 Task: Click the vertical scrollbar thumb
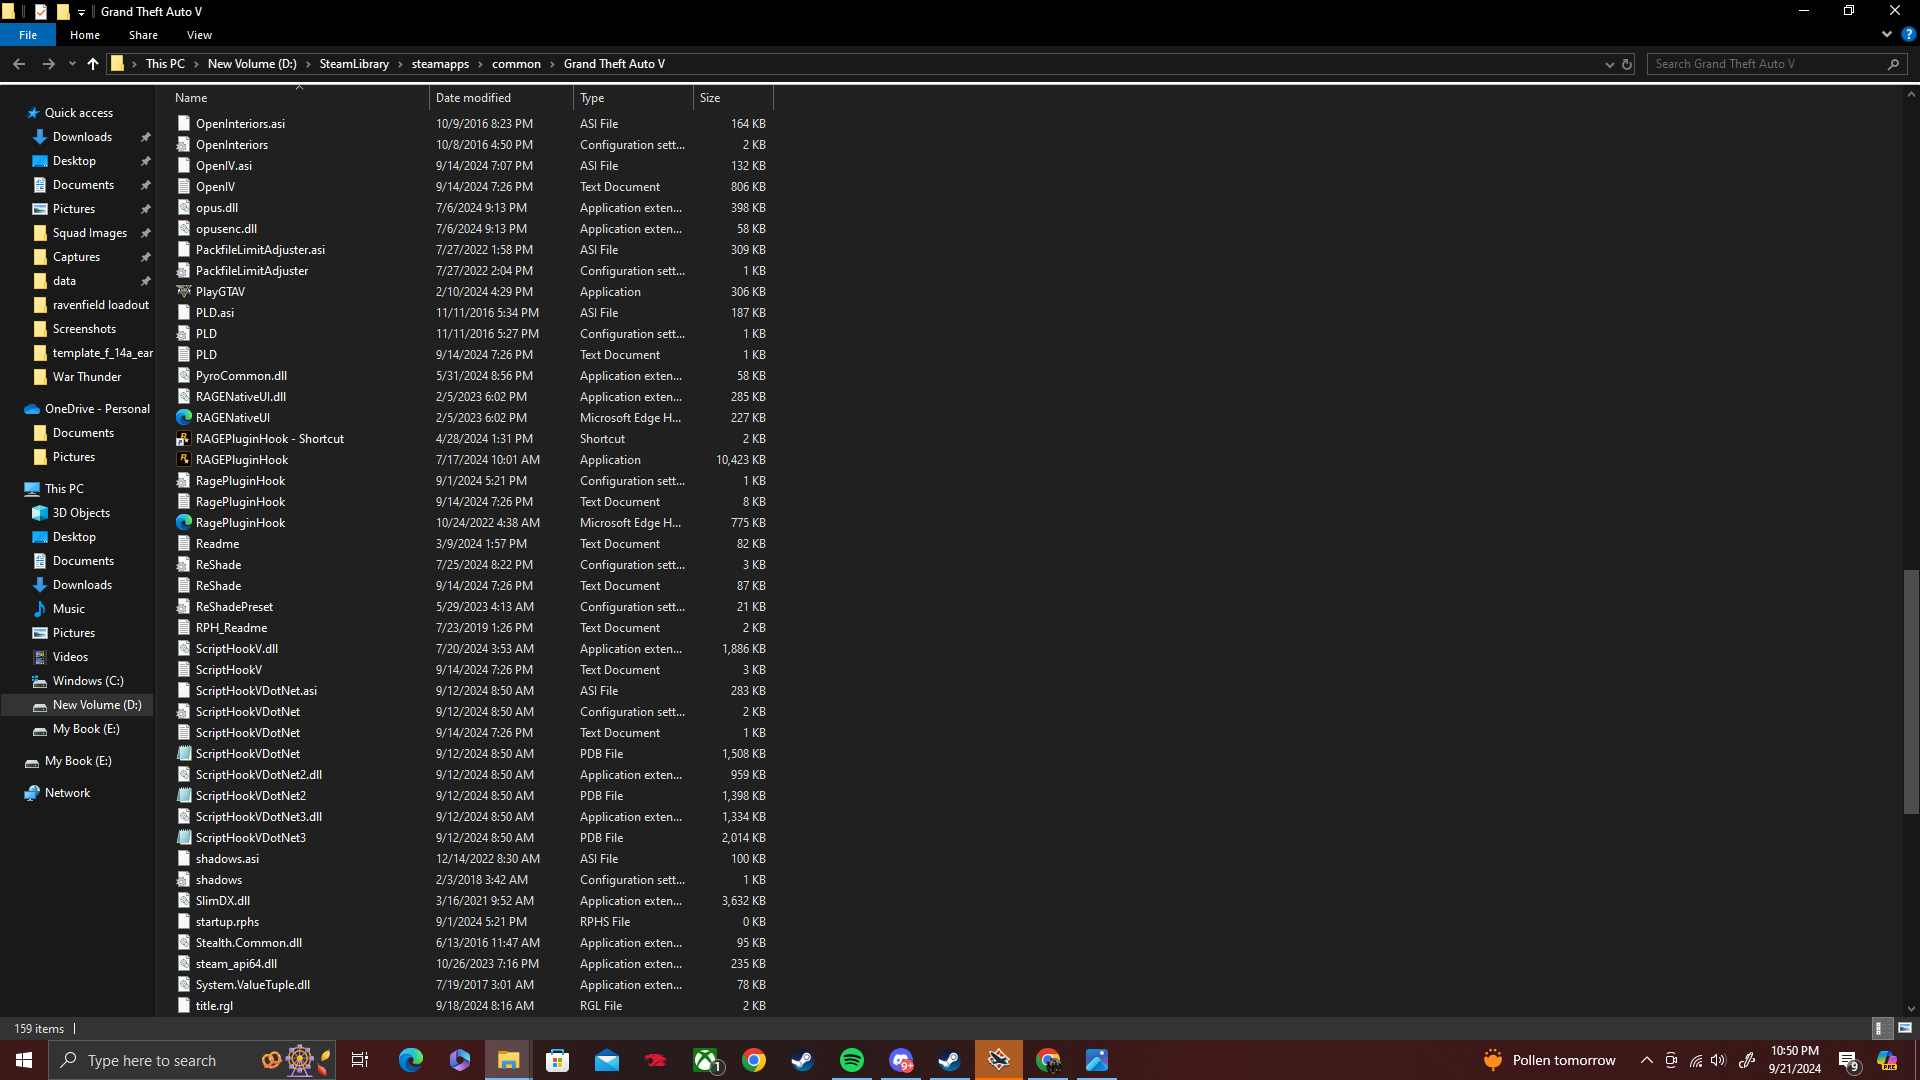pos(1911,690)
